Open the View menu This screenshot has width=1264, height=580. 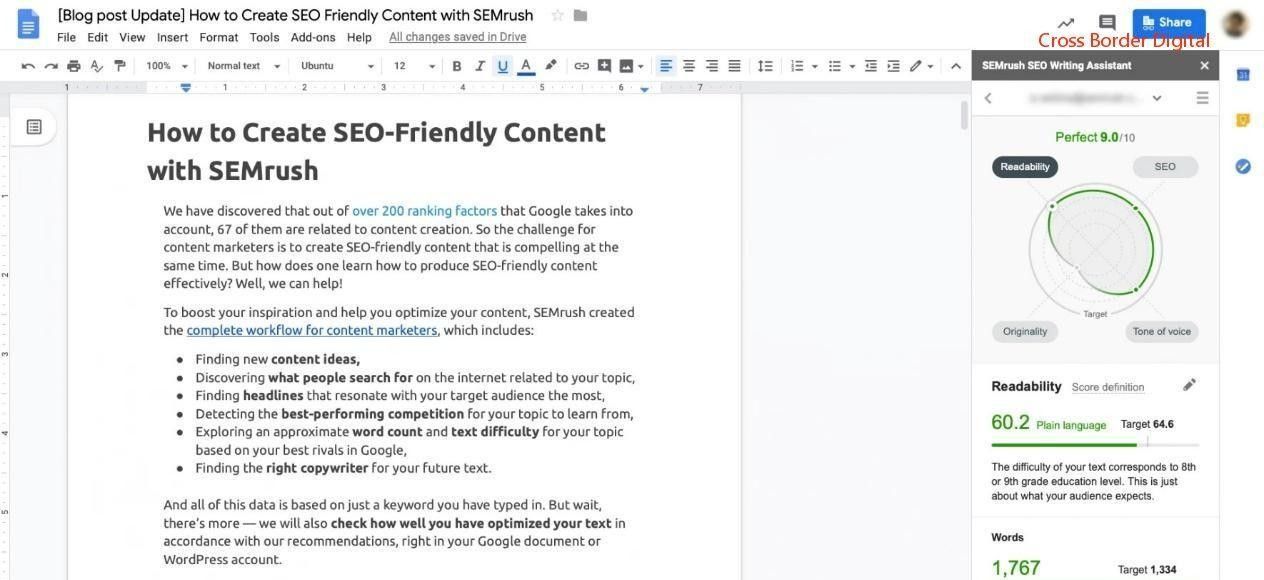coord(132,37)
